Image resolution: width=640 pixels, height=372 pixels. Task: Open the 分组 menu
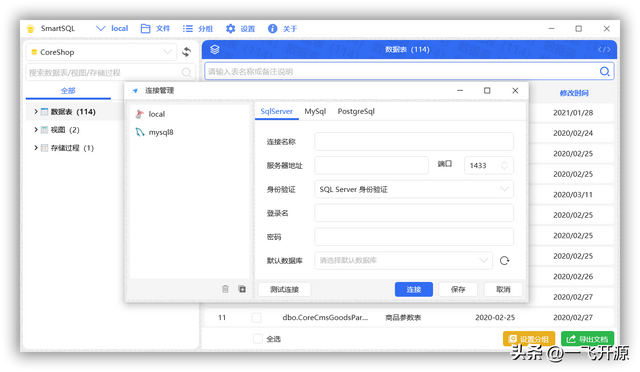198,29
